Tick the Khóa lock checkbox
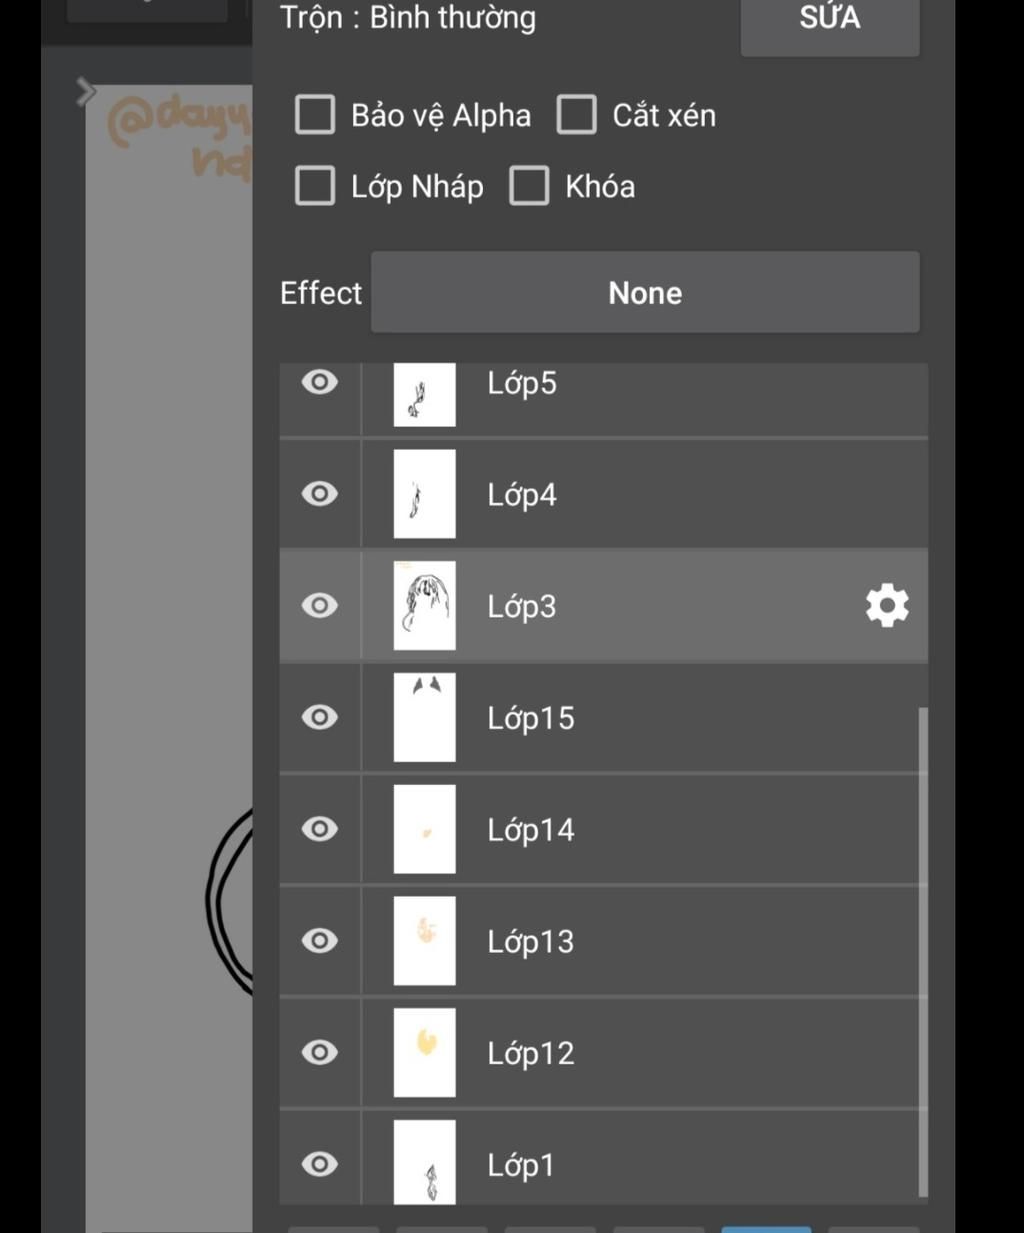 [529, 186]
